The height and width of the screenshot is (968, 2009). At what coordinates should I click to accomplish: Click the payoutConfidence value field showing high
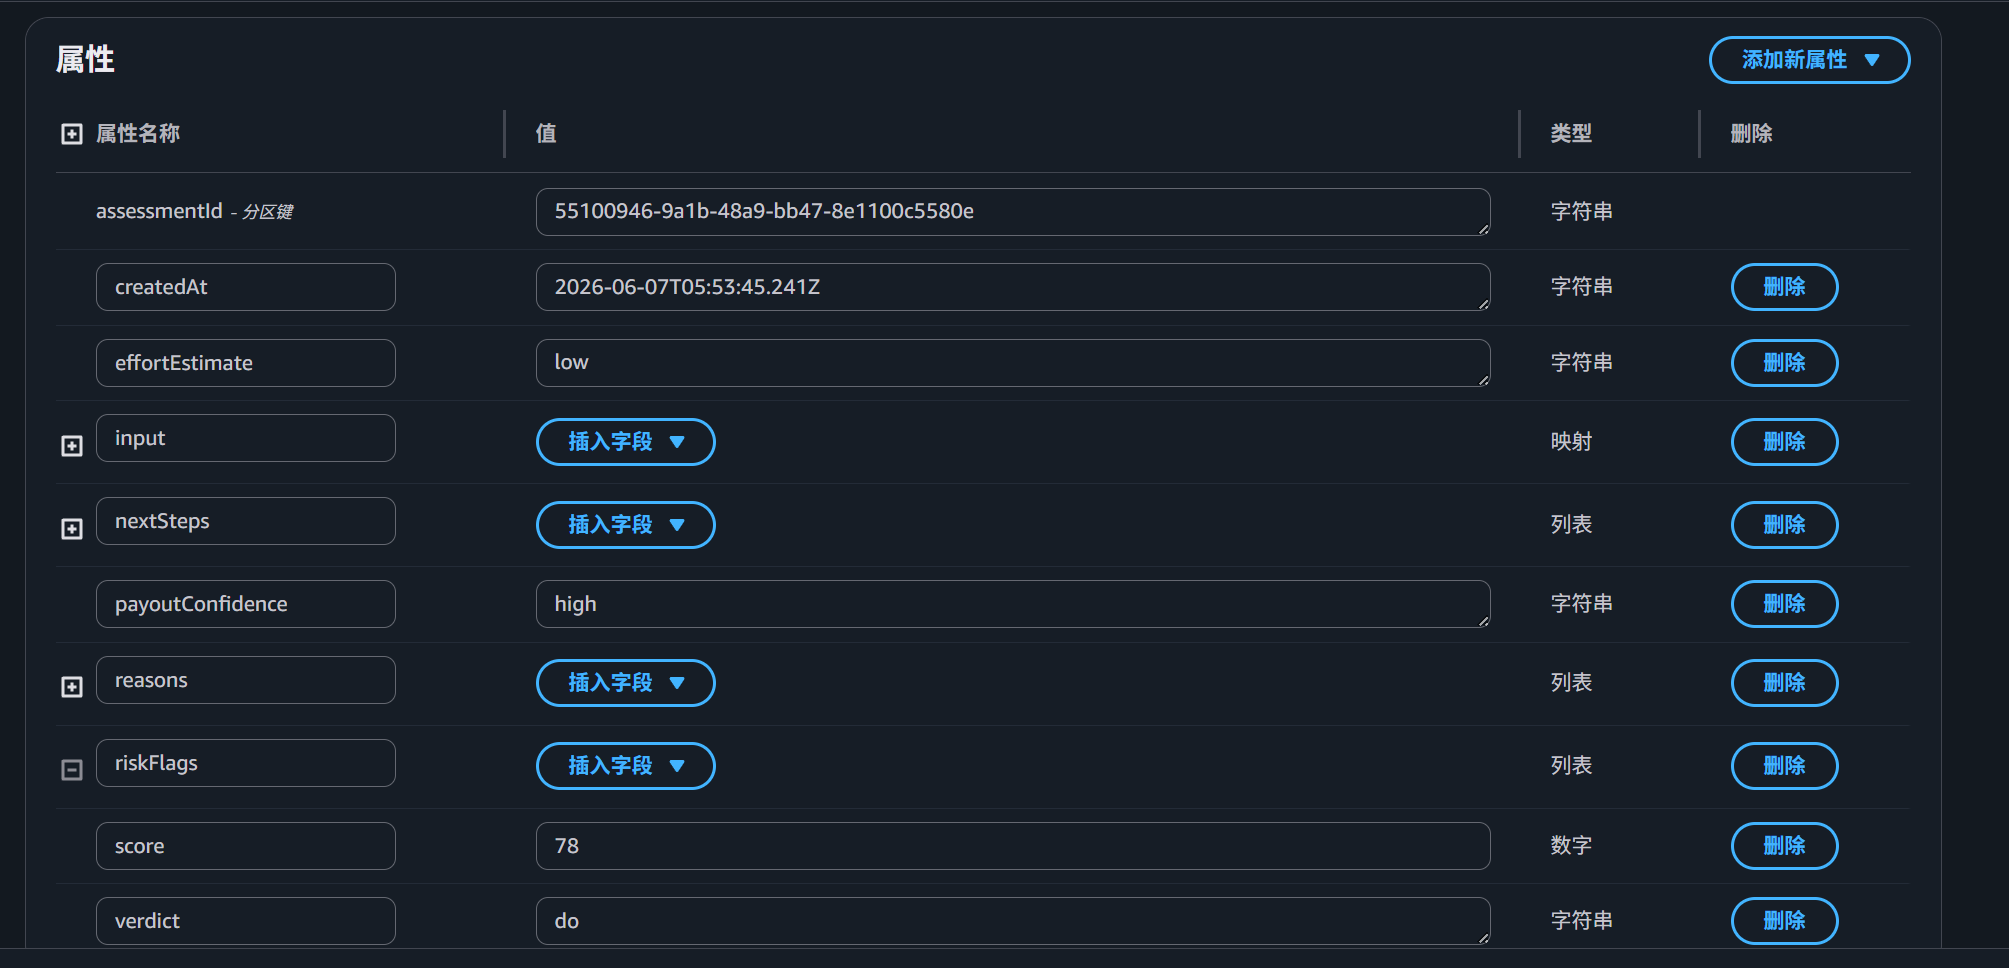[x=1013, y=604]
